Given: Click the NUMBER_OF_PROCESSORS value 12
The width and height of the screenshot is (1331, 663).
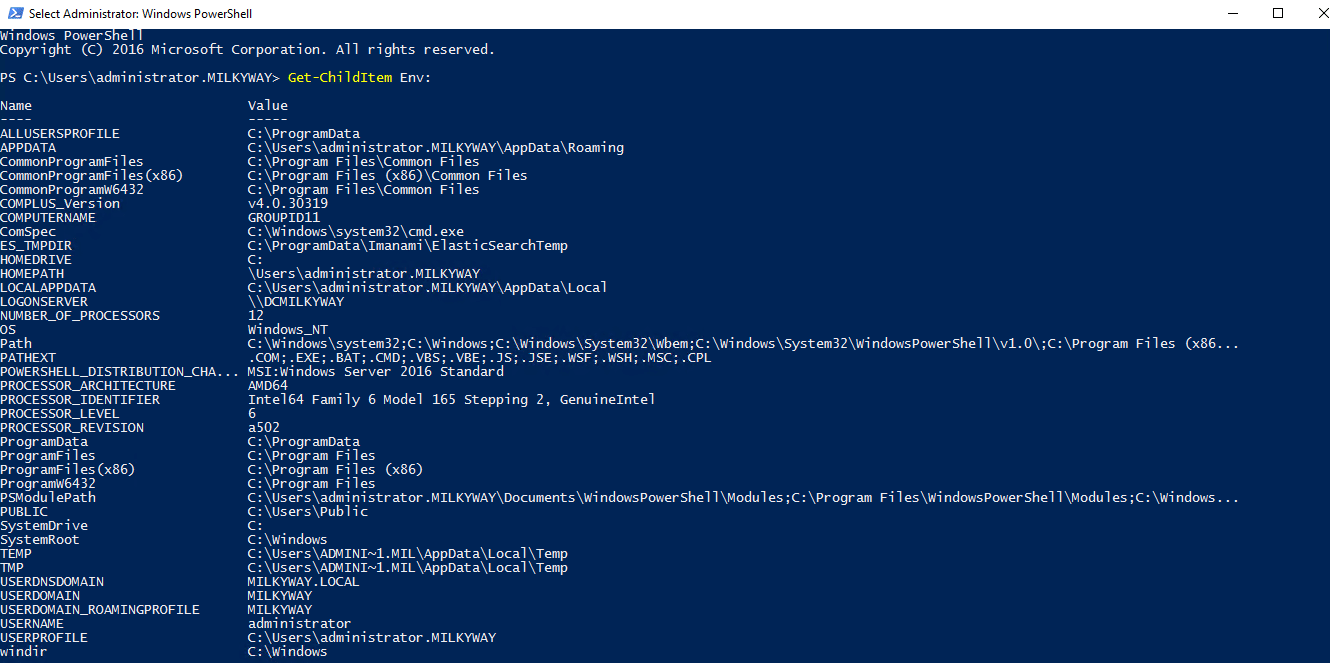Looking at the screenshot, I should pos(256,315).
